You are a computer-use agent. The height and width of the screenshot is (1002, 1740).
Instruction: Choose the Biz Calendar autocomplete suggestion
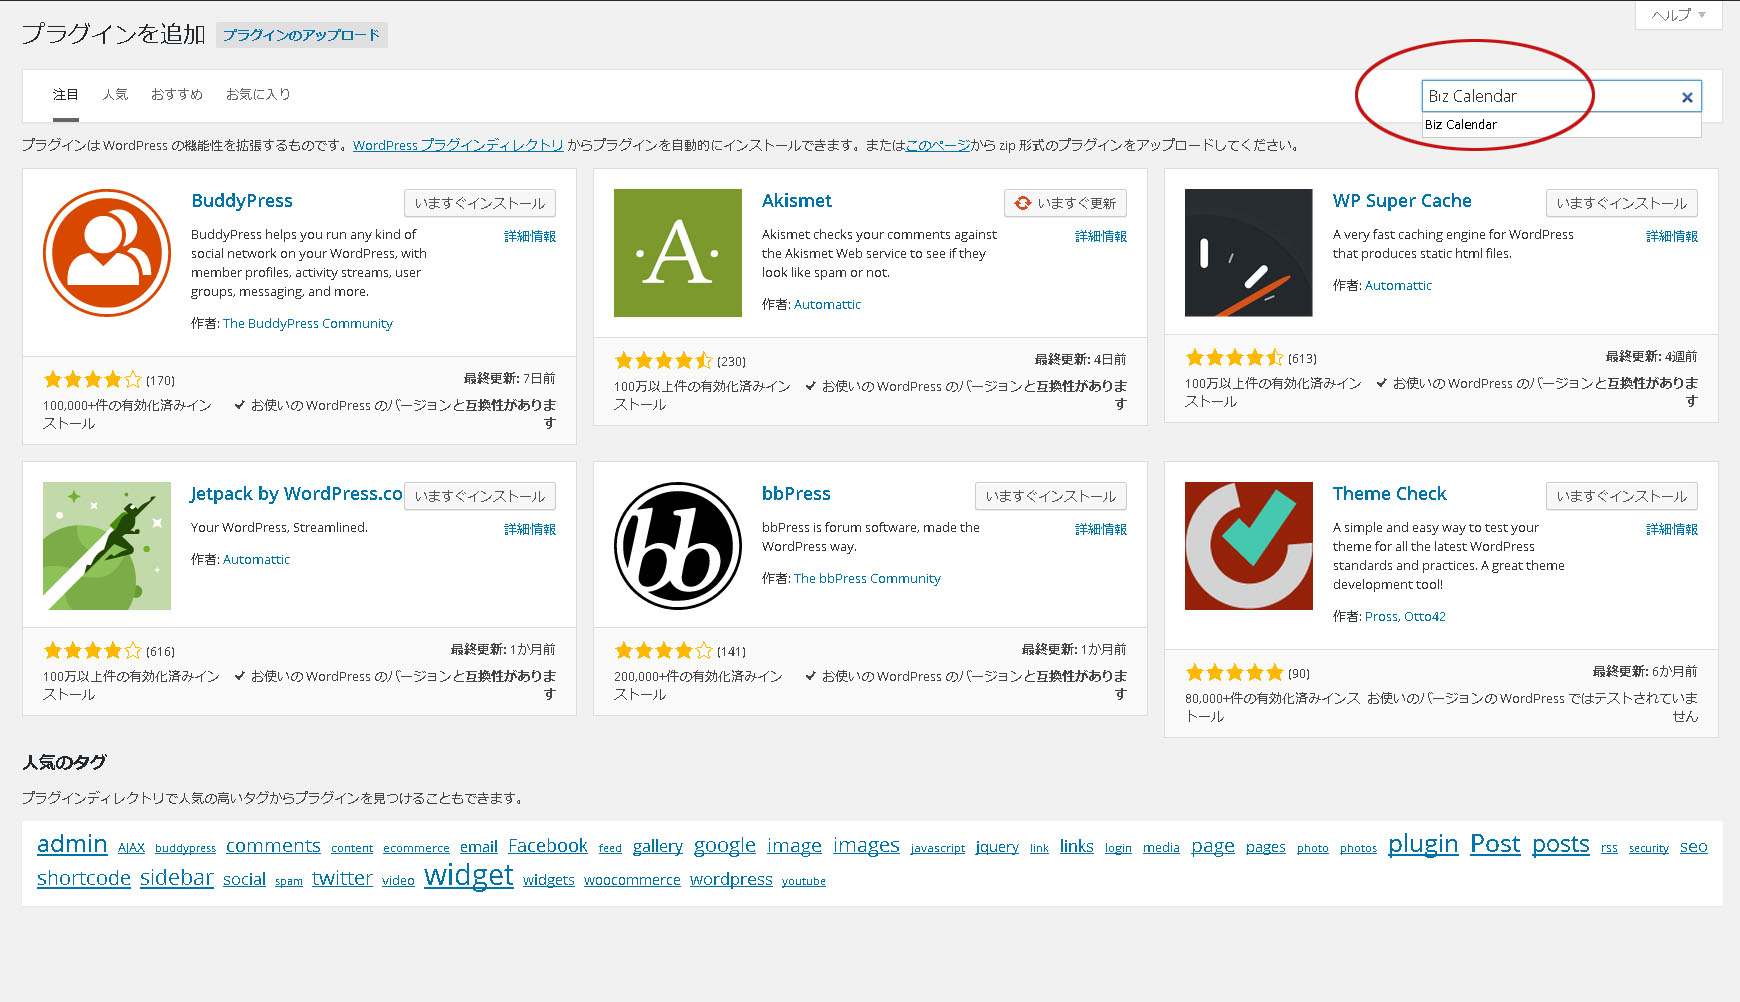[1561, 125]
